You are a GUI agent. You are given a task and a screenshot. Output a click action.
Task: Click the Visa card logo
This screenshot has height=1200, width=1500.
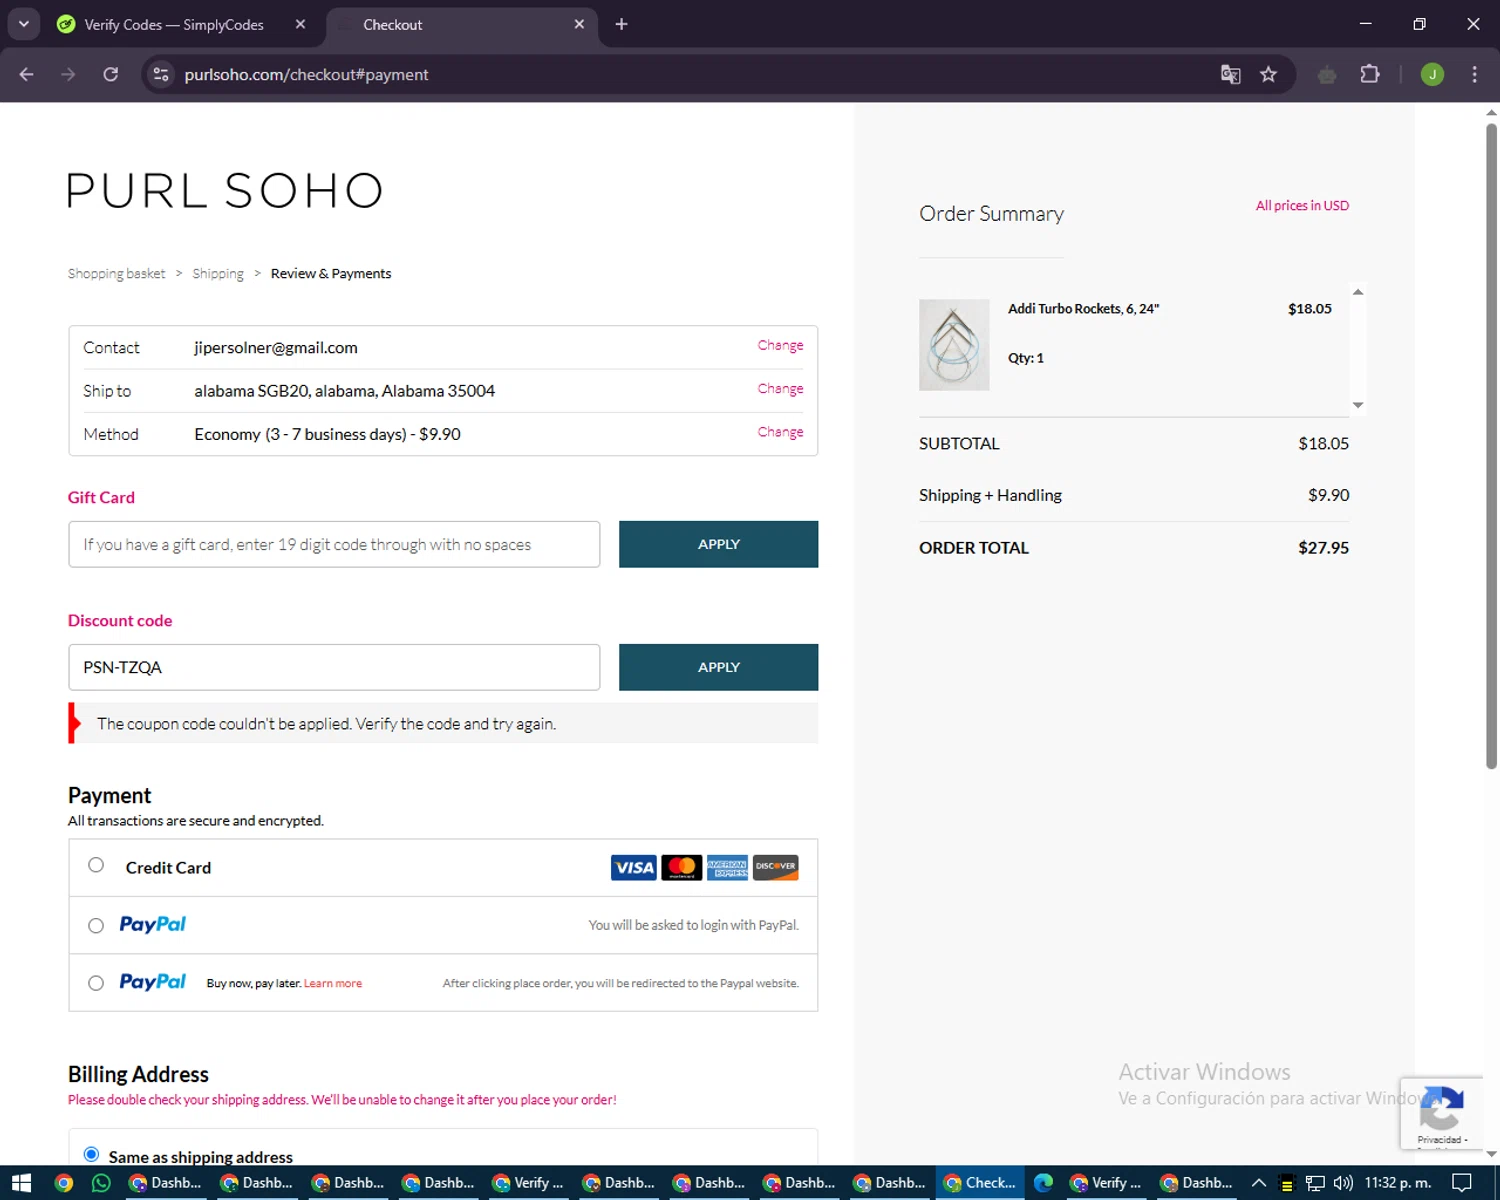point(633,867)
